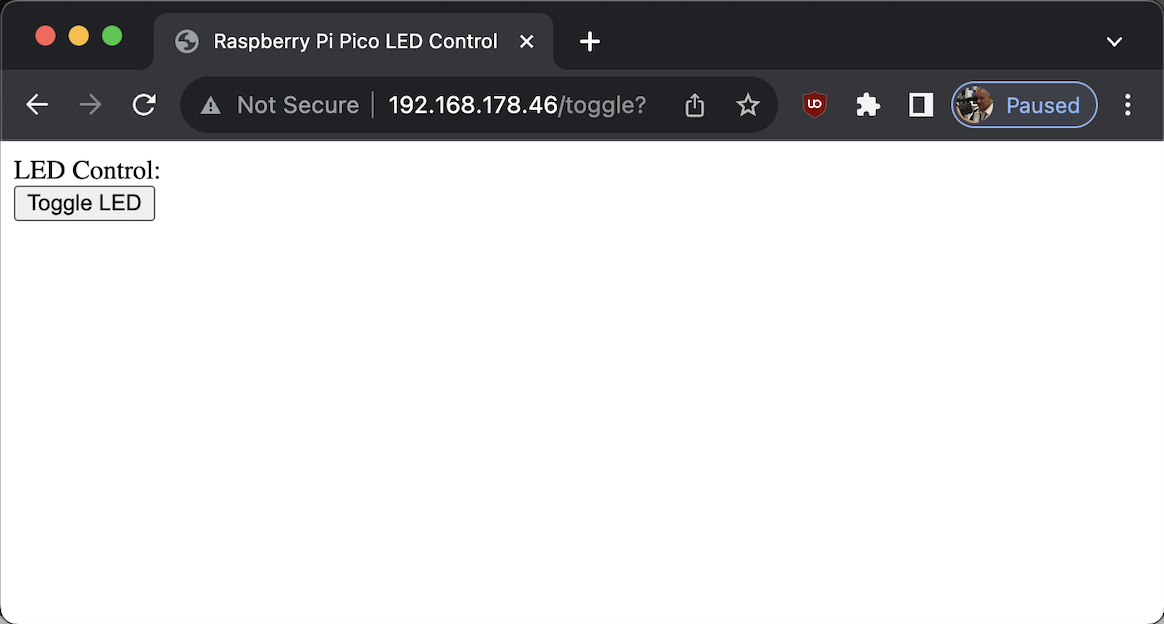Reload the current page
This screenshot has width=1164, height=624.
click(x=144, y=105)
